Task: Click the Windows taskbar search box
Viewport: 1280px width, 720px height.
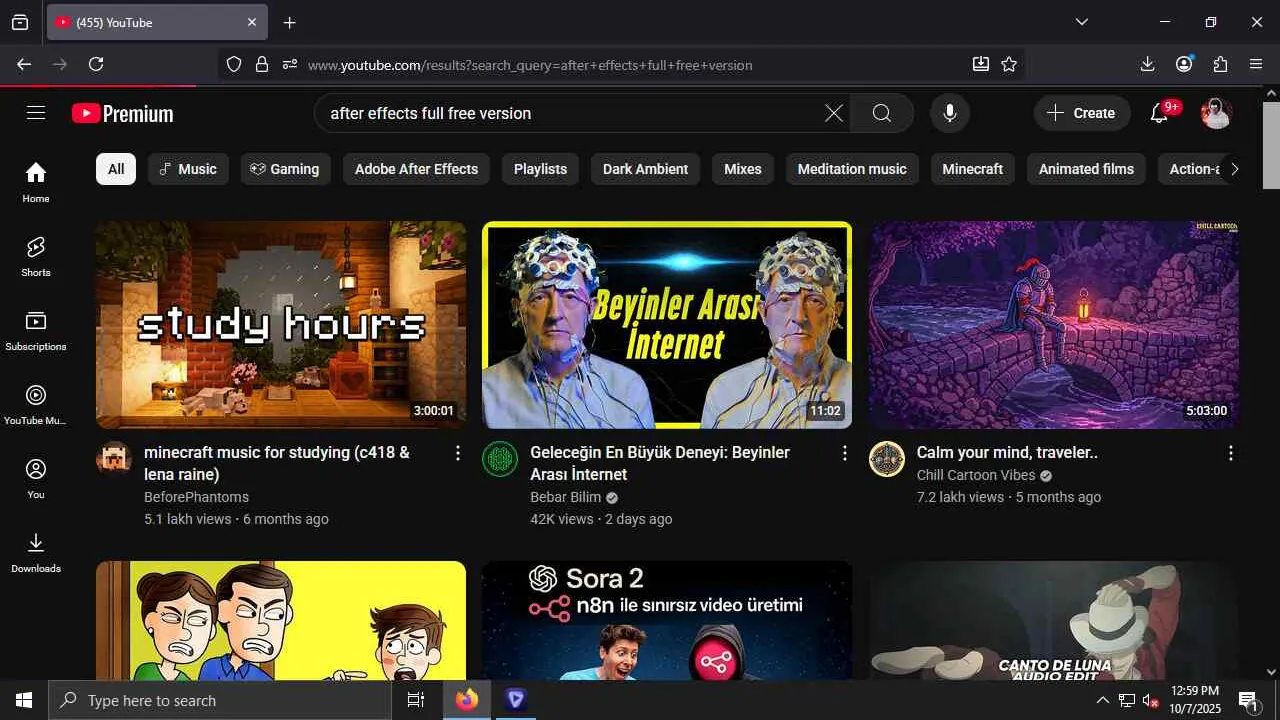Action: [x=220, y=700]
